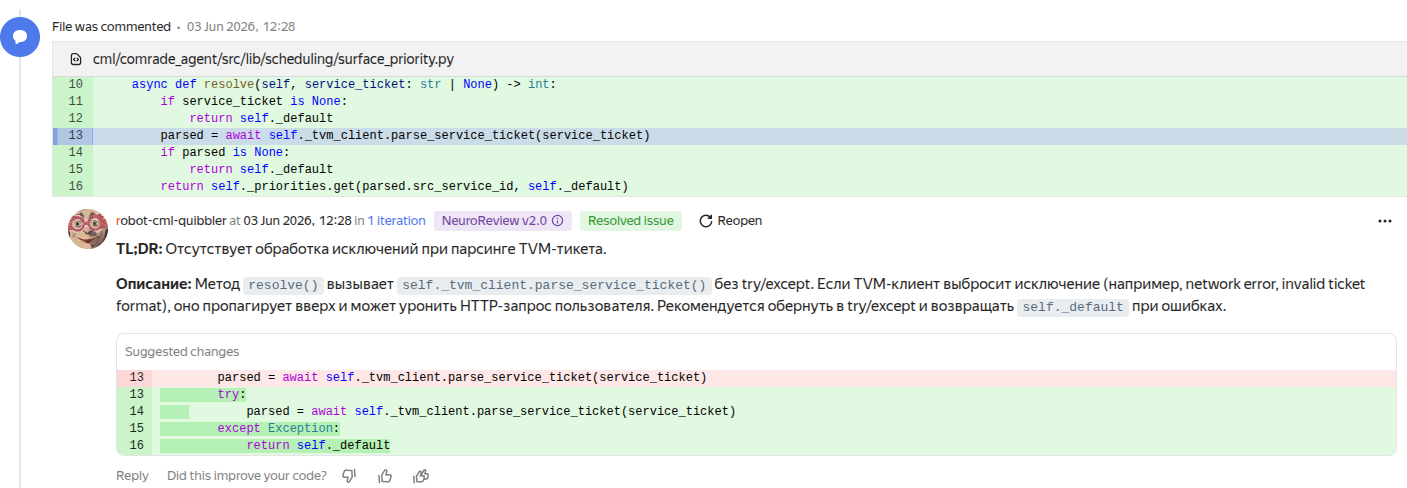Select line number 12 in the diff
Viewport: 1407px width, 488px height.
(75, 119)
